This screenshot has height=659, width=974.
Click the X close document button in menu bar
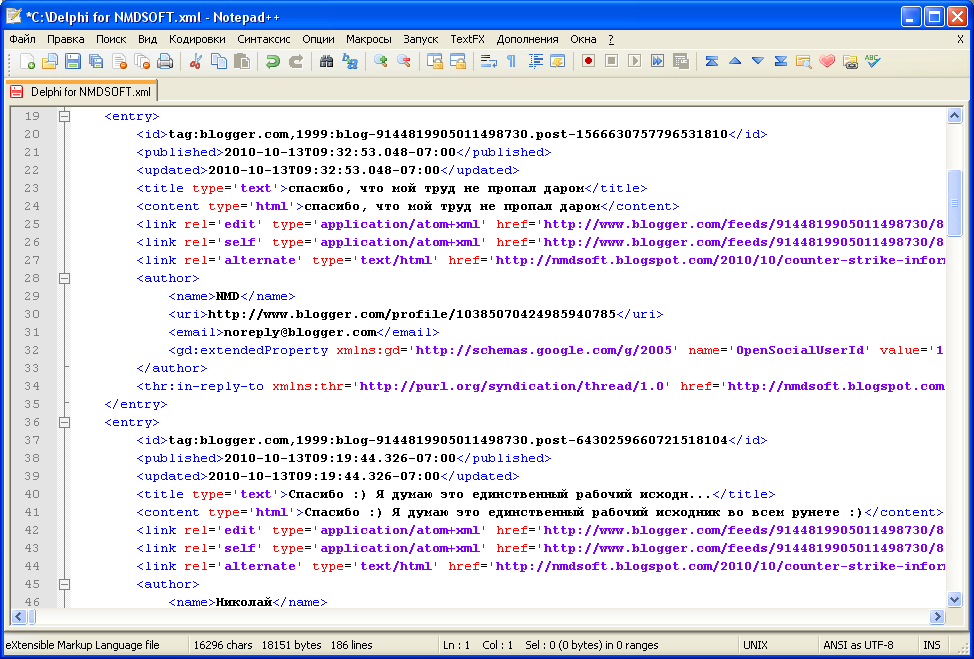(960, 39)
